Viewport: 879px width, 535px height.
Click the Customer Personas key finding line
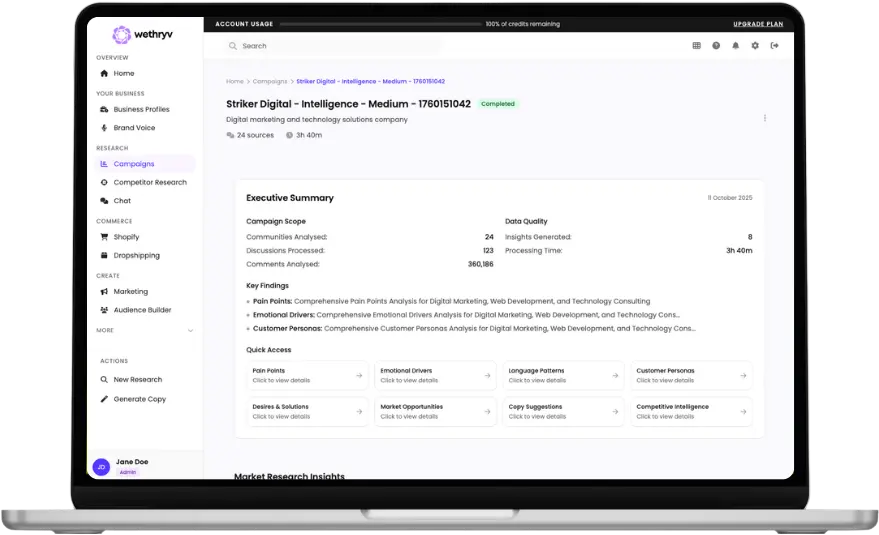pyautogui.click(x=471, y=329)
